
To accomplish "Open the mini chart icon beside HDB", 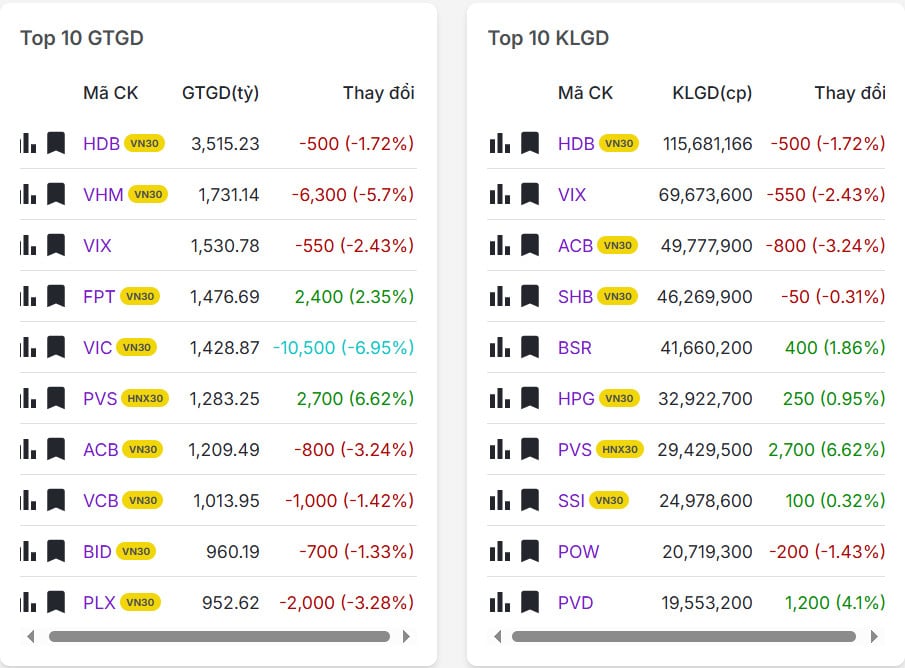I will 27,143.
